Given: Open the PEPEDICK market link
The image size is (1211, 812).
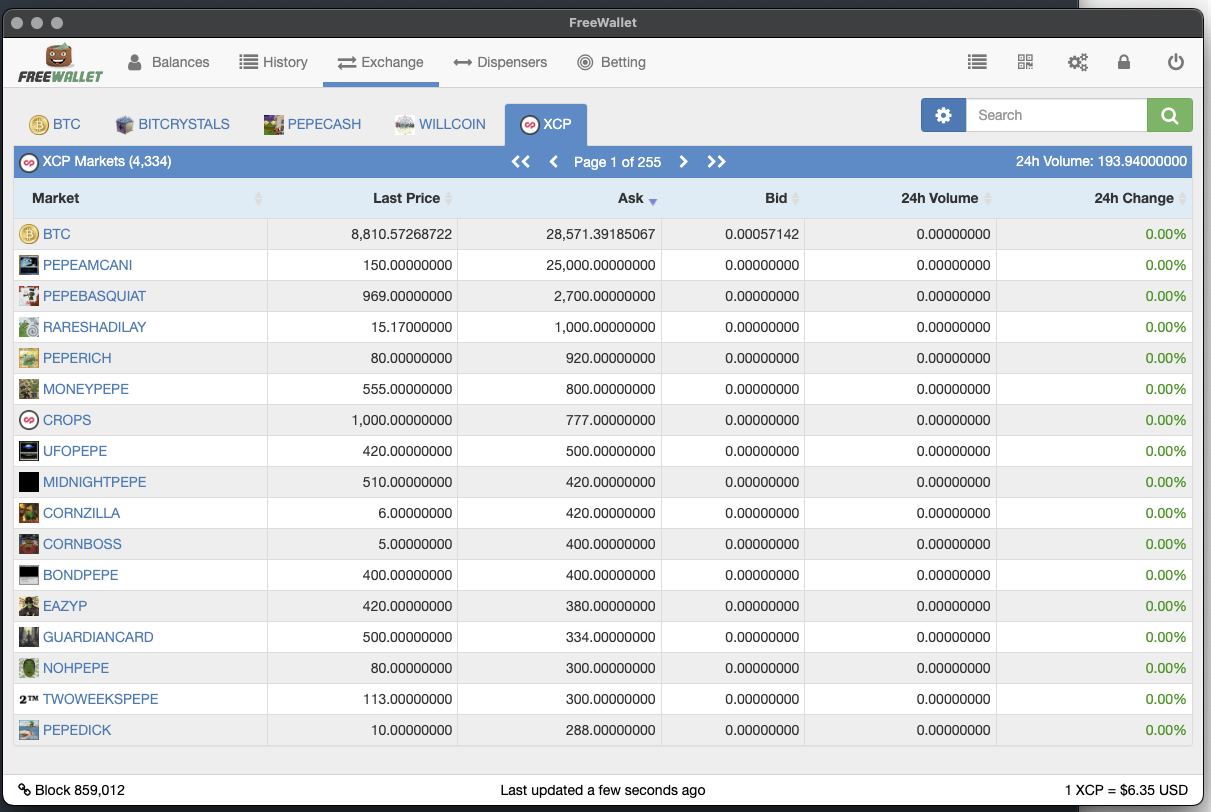Looking at the screenshot, I should click(x=77, y=730).
